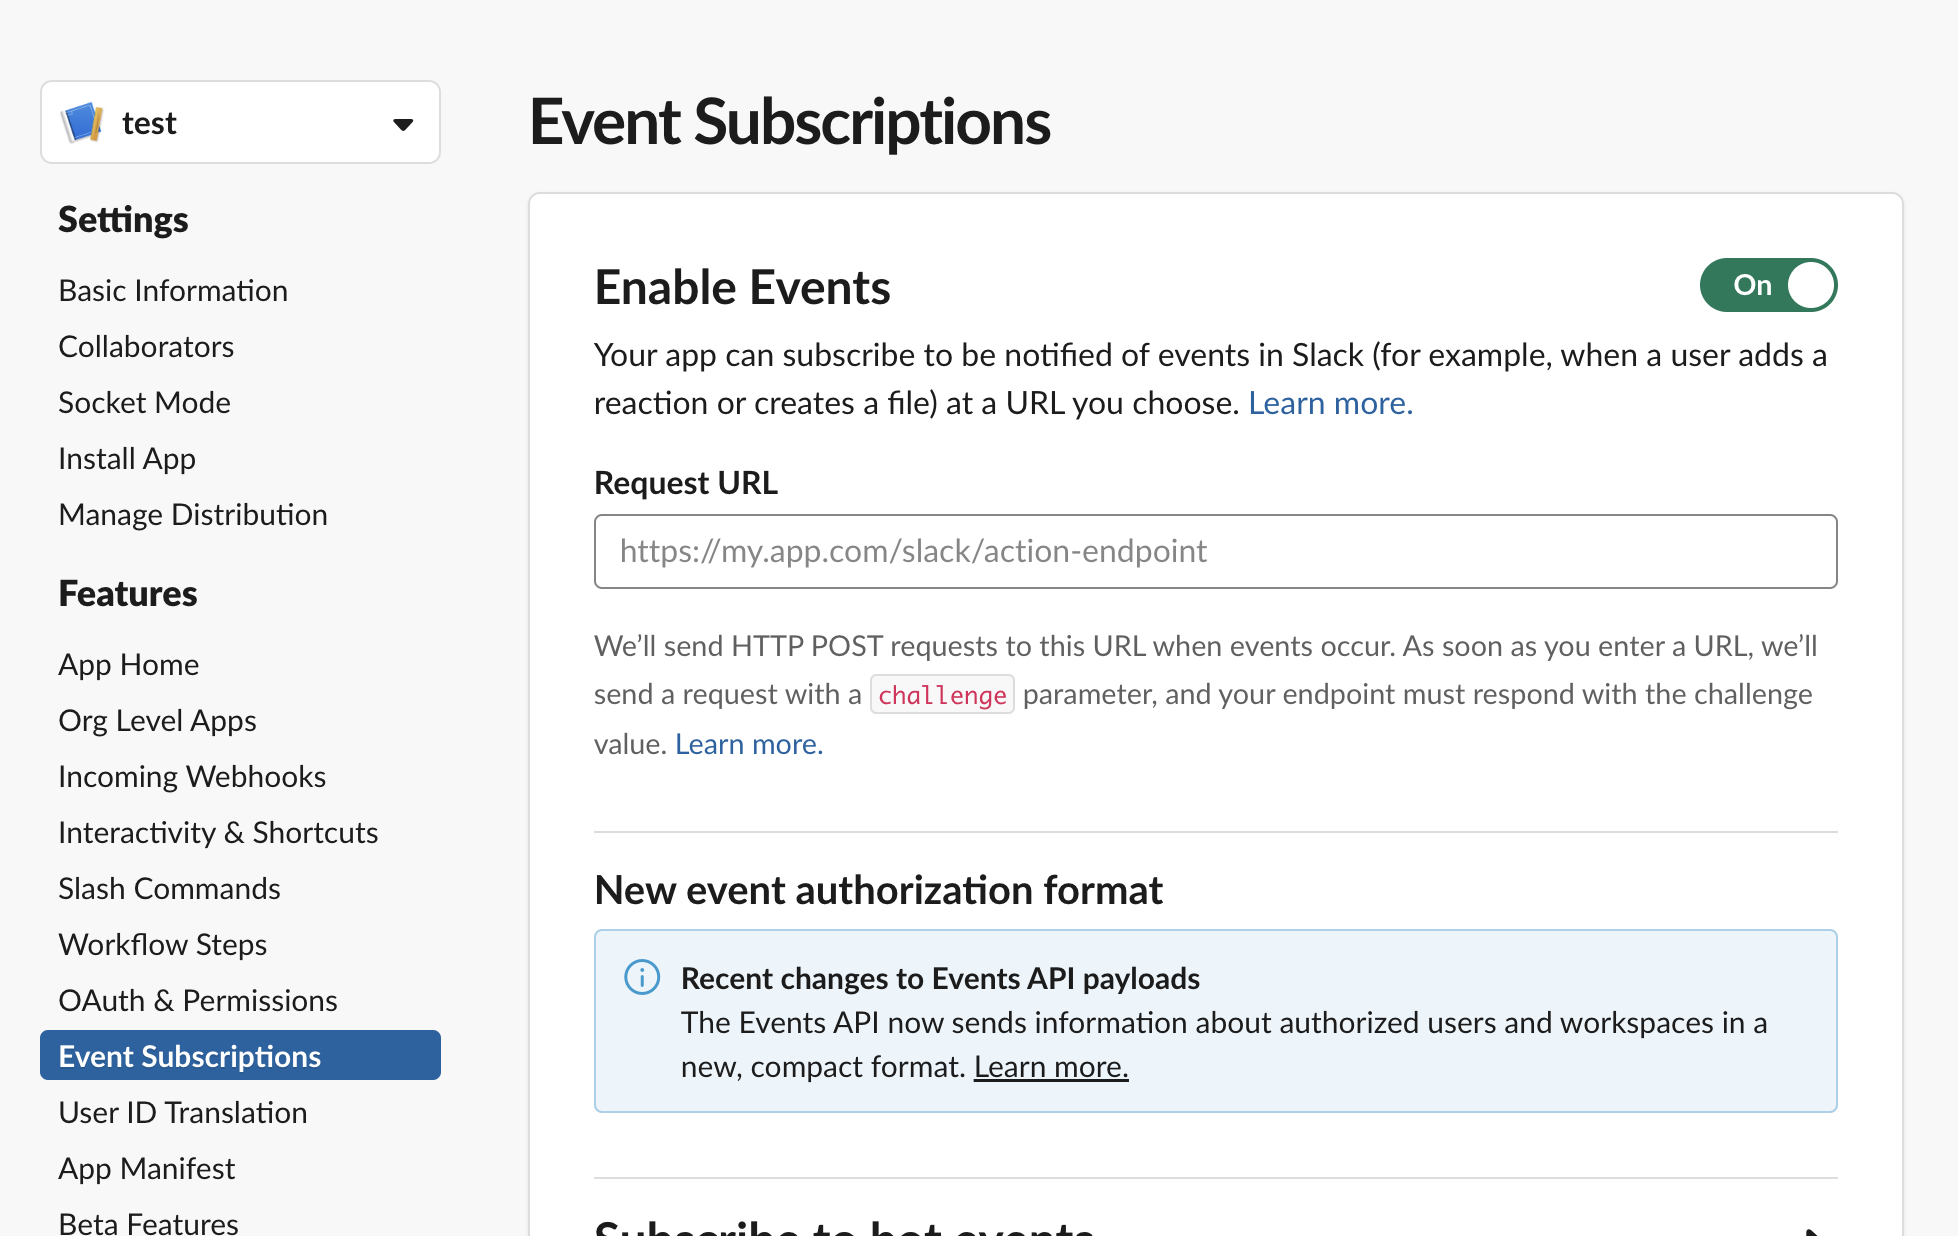
Task: Click Learn more about the challenge parameter
Action: pyautogui.click(x=748, y=743)
